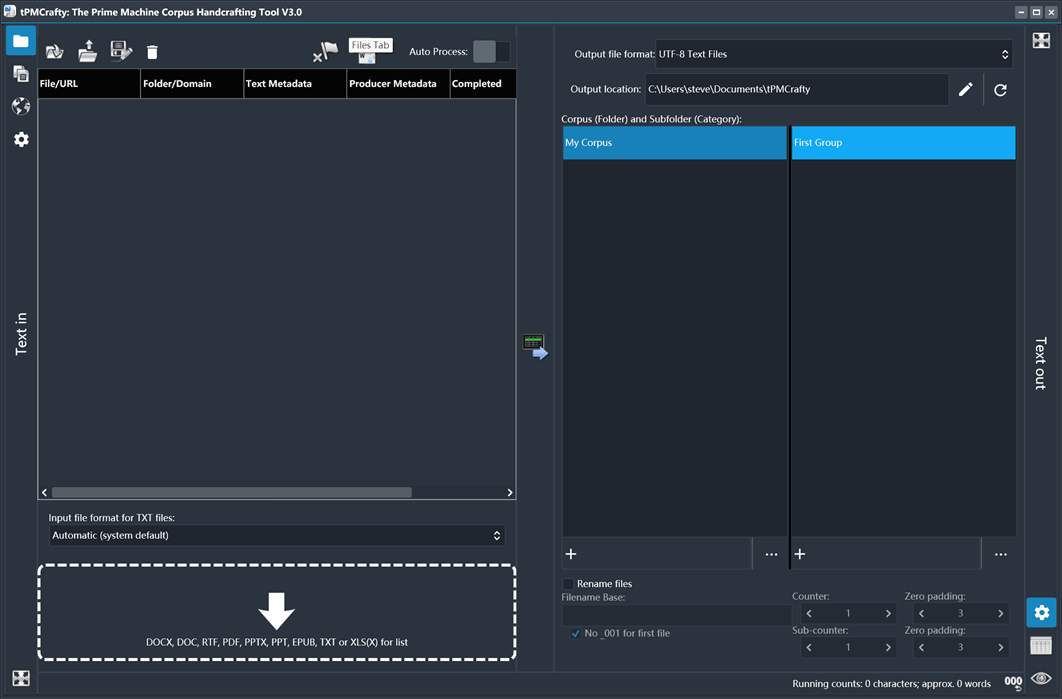Screen dimensions: 1062x699
Task: Click the clear flags icon
Action: tap(325, 51)
